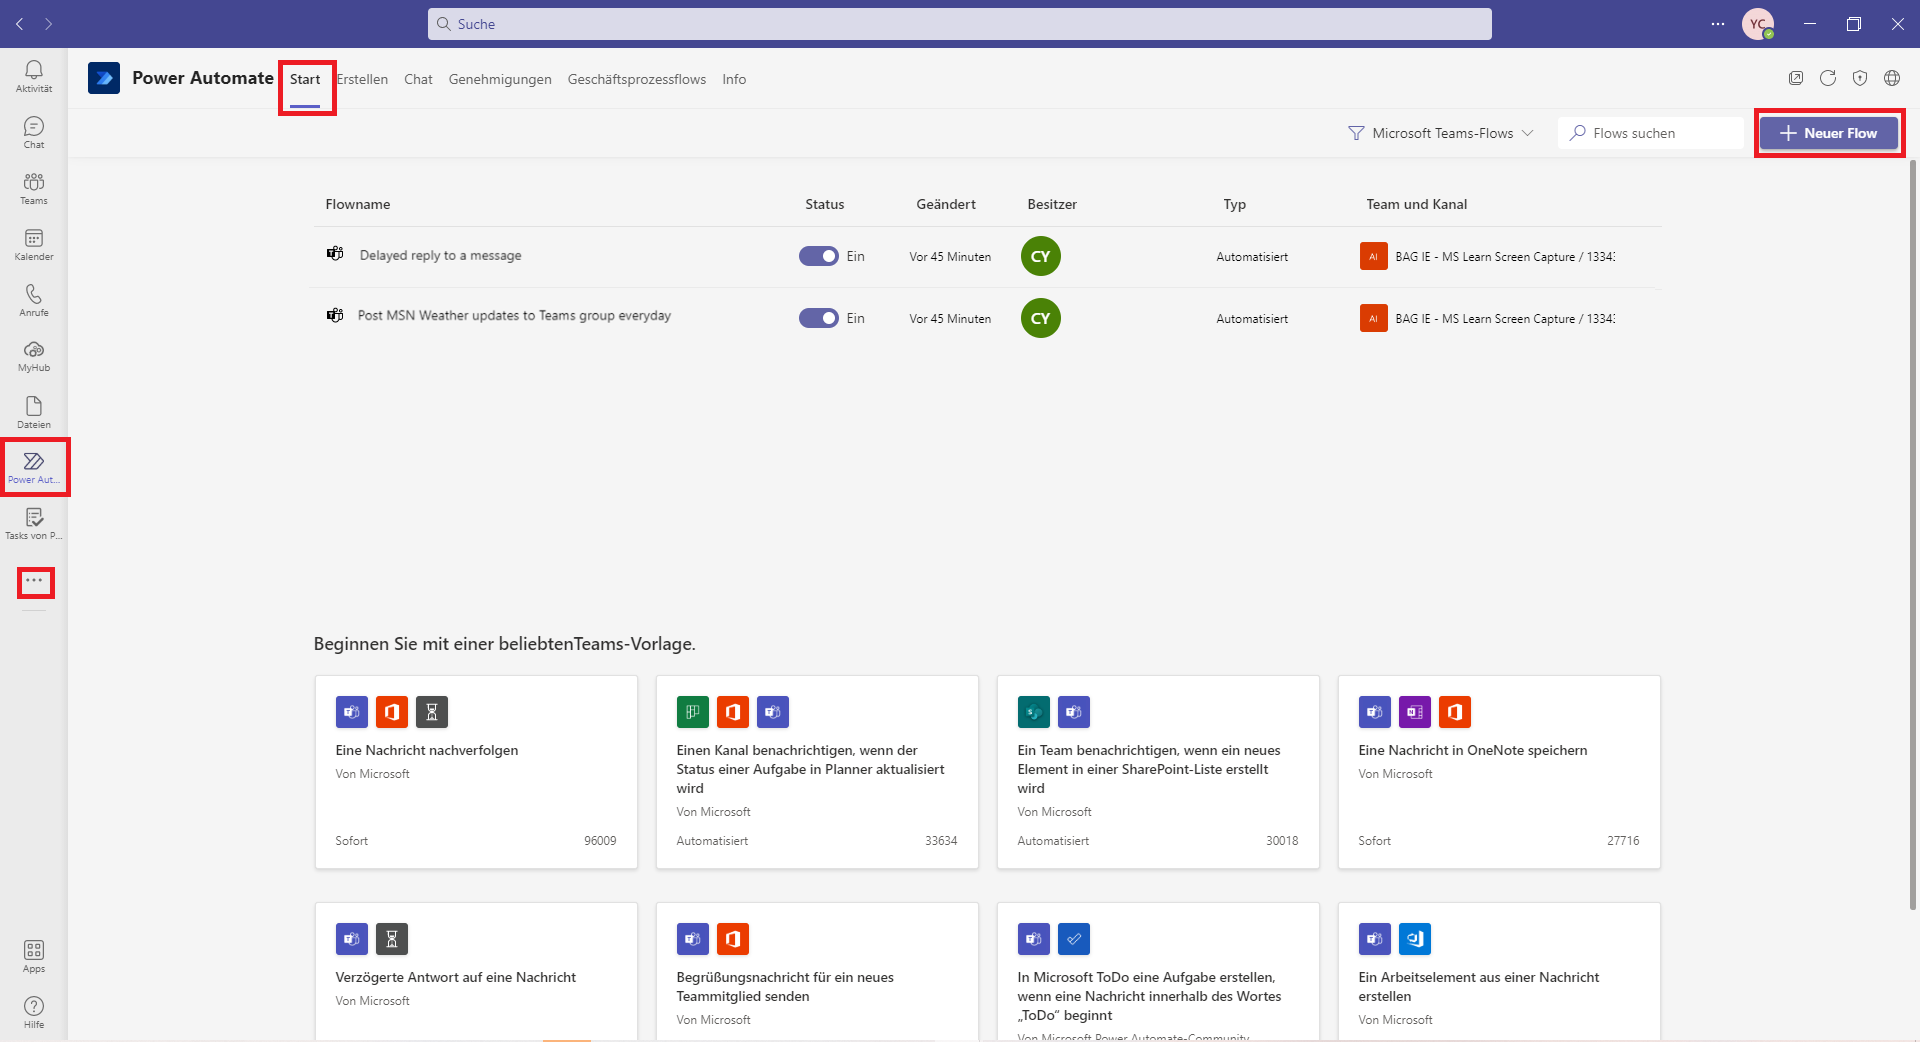The image size is (1920, 1042).
Task: Open the Aktivität bell icon
Action: click(34, 76)
